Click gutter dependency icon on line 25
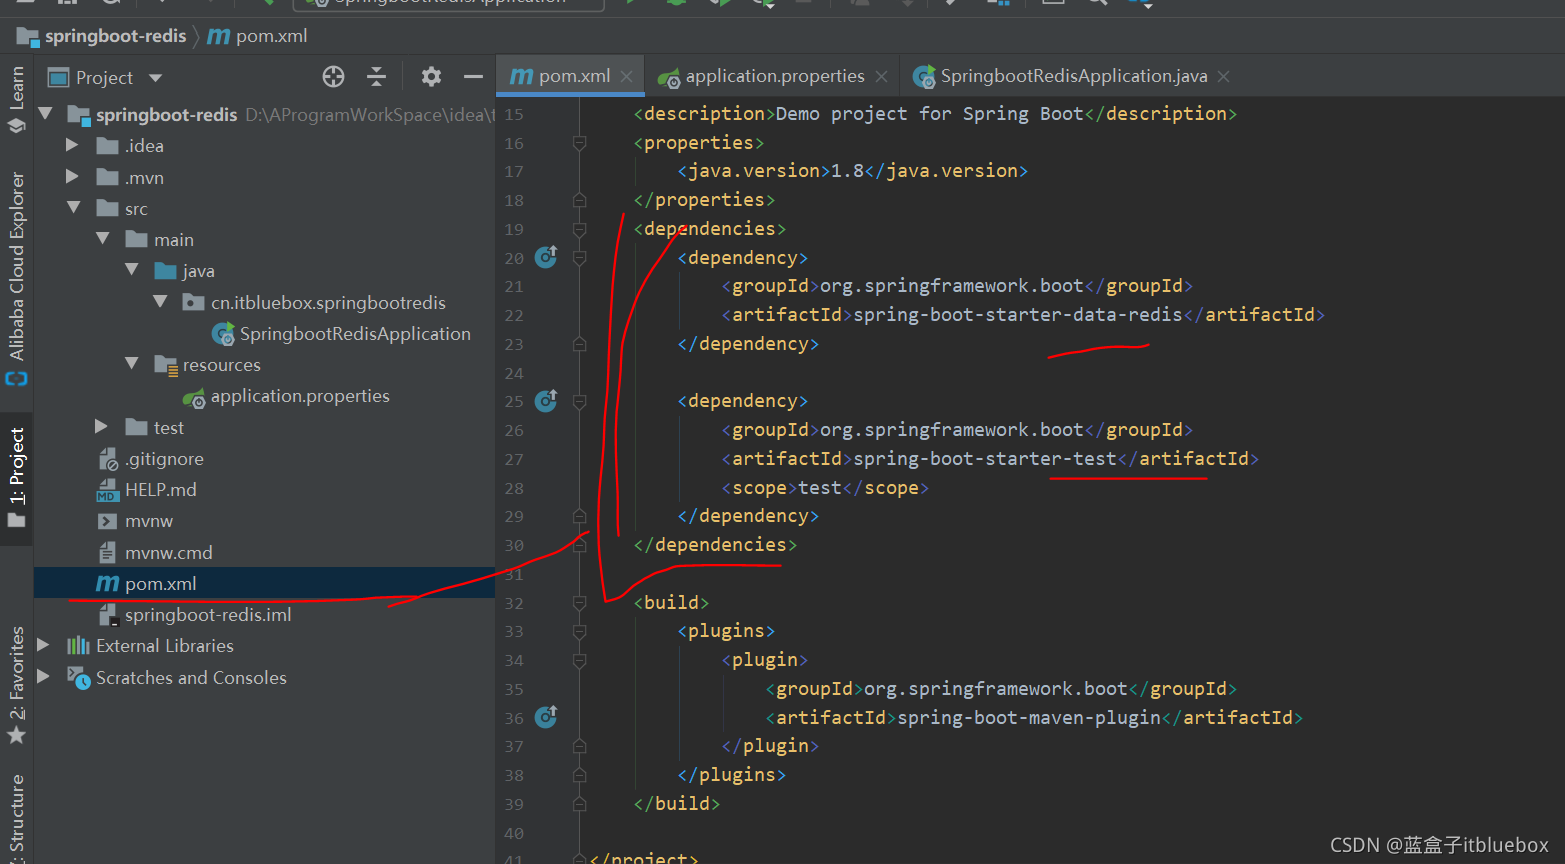Screen dimensions: 1565x864 point(546,401)
